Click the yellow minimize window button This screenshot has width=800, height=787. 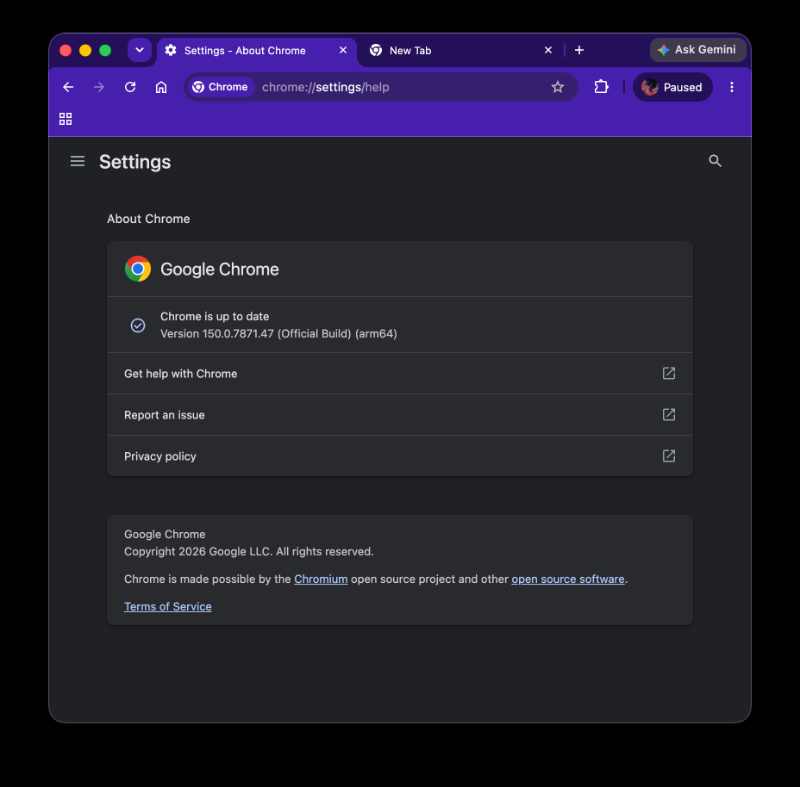[85, 50]
